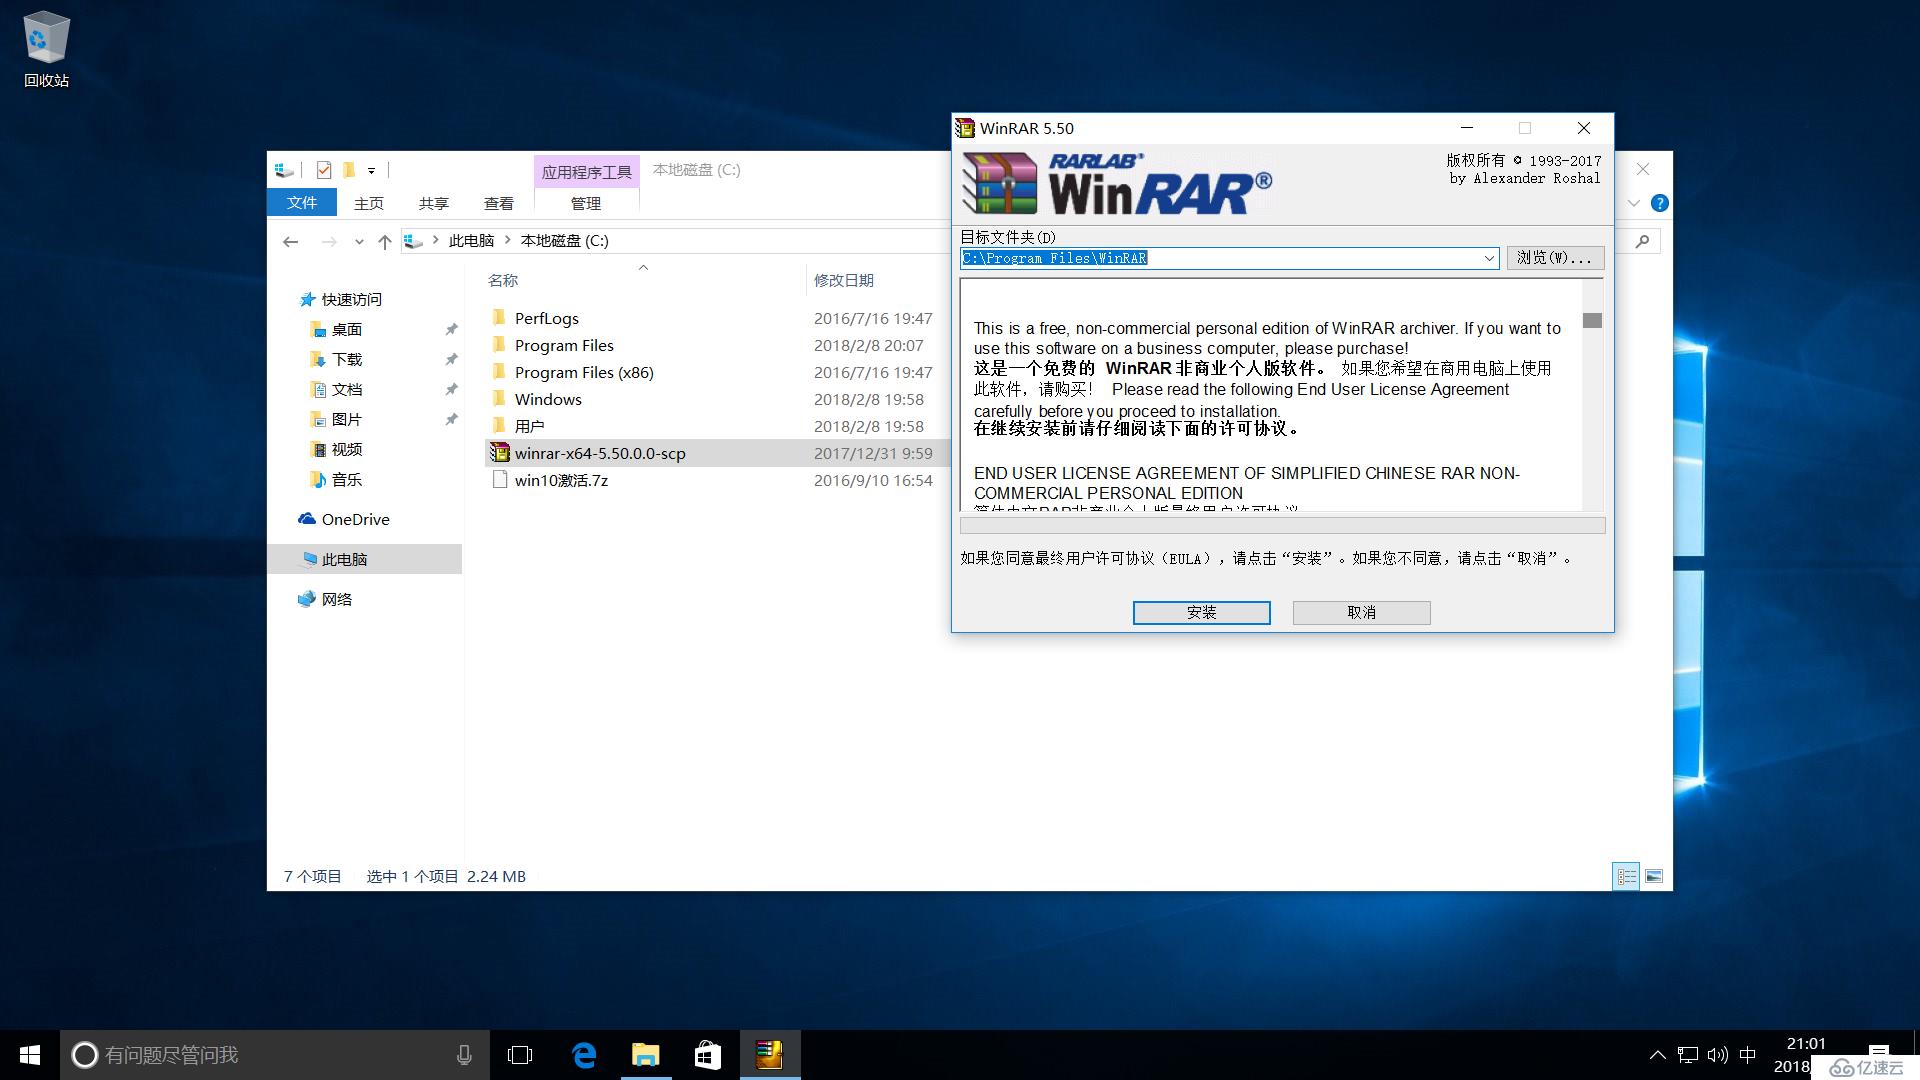Screen dimensions: 1920x1080
Task: Open 文档 in the navigation pane
Action: 346,389
